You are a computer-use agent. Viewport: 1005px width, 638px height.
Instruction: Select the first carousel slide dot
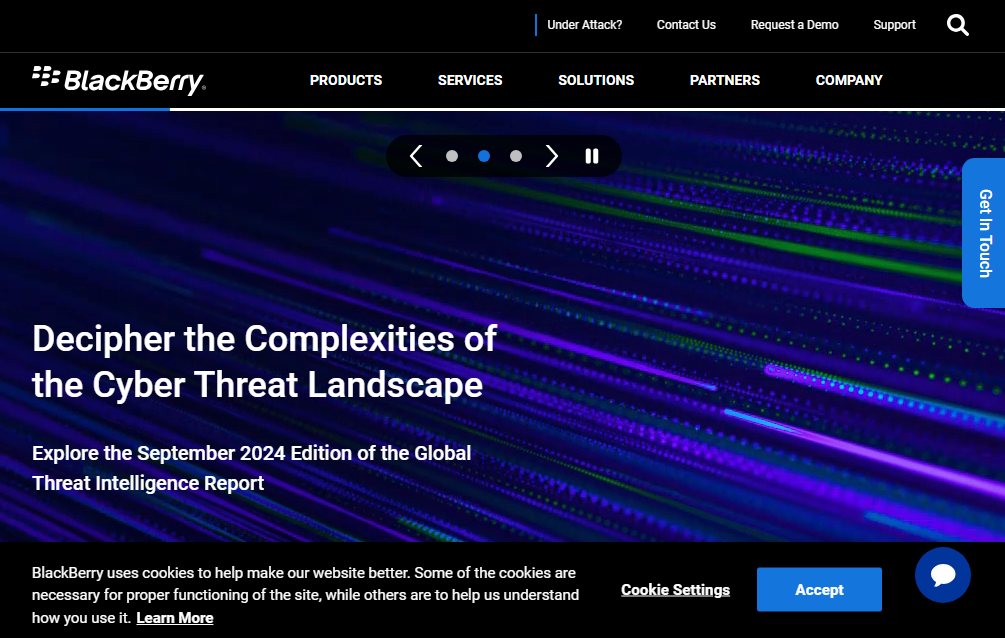click(452, 156)
